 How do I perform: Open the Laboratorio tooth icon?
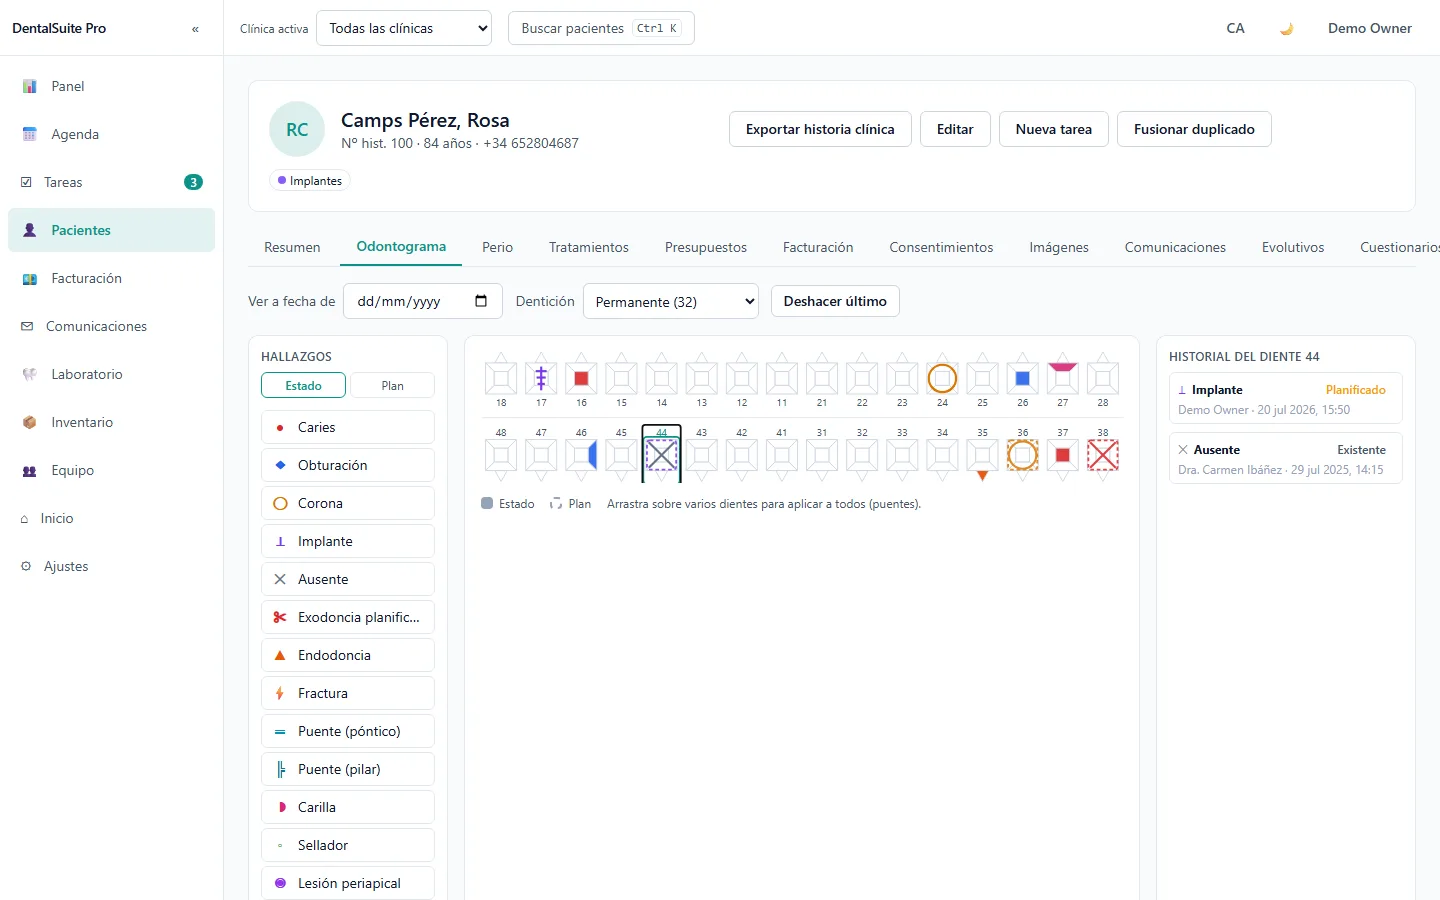click(30, 374)
